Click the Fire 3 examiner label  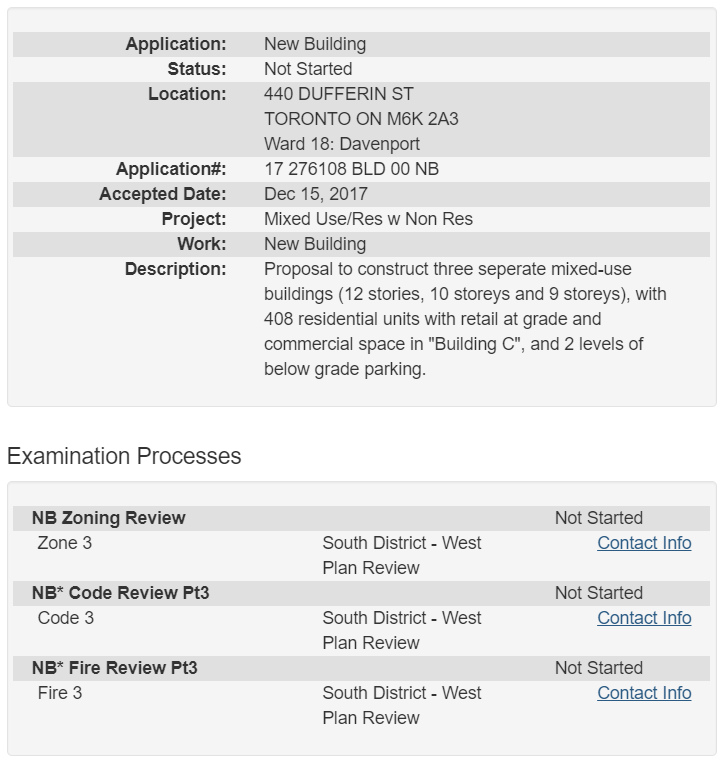click(60, 693)
